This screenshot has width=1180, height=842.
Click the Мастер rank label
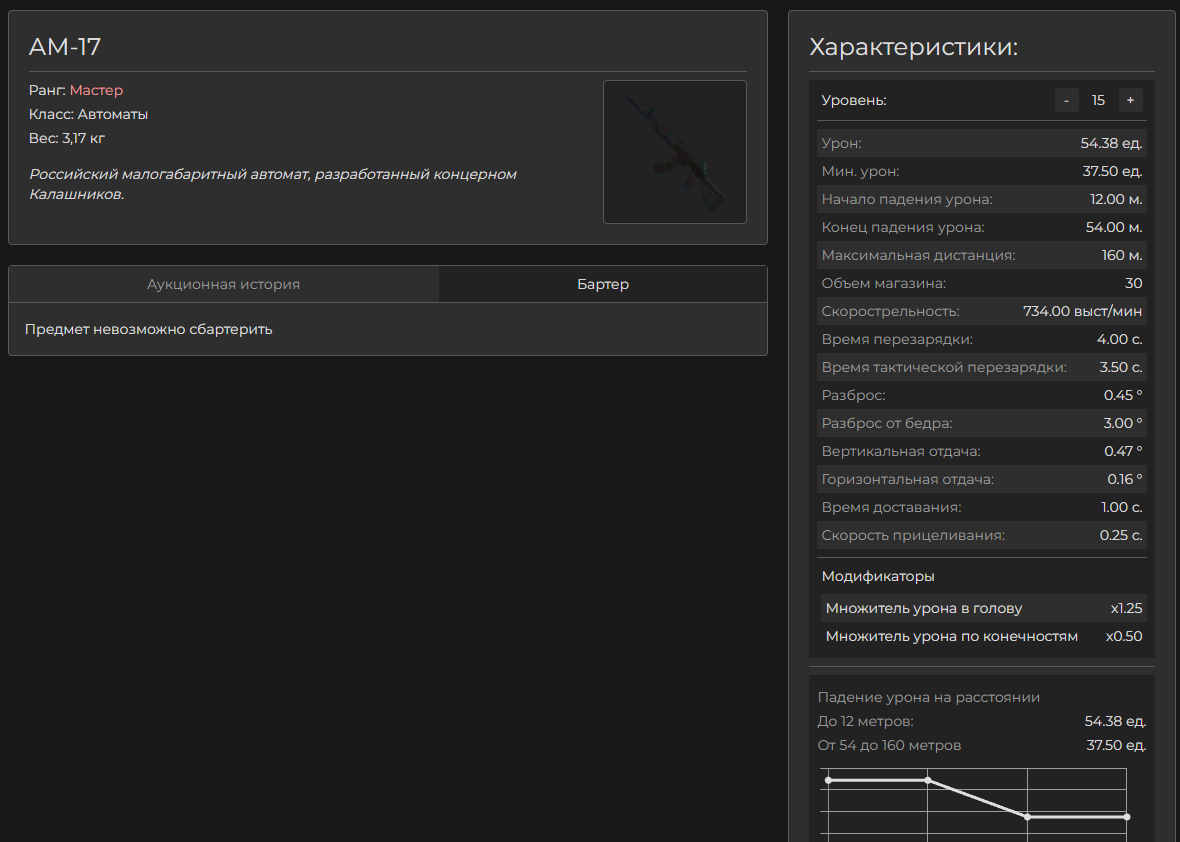[96, 90]
